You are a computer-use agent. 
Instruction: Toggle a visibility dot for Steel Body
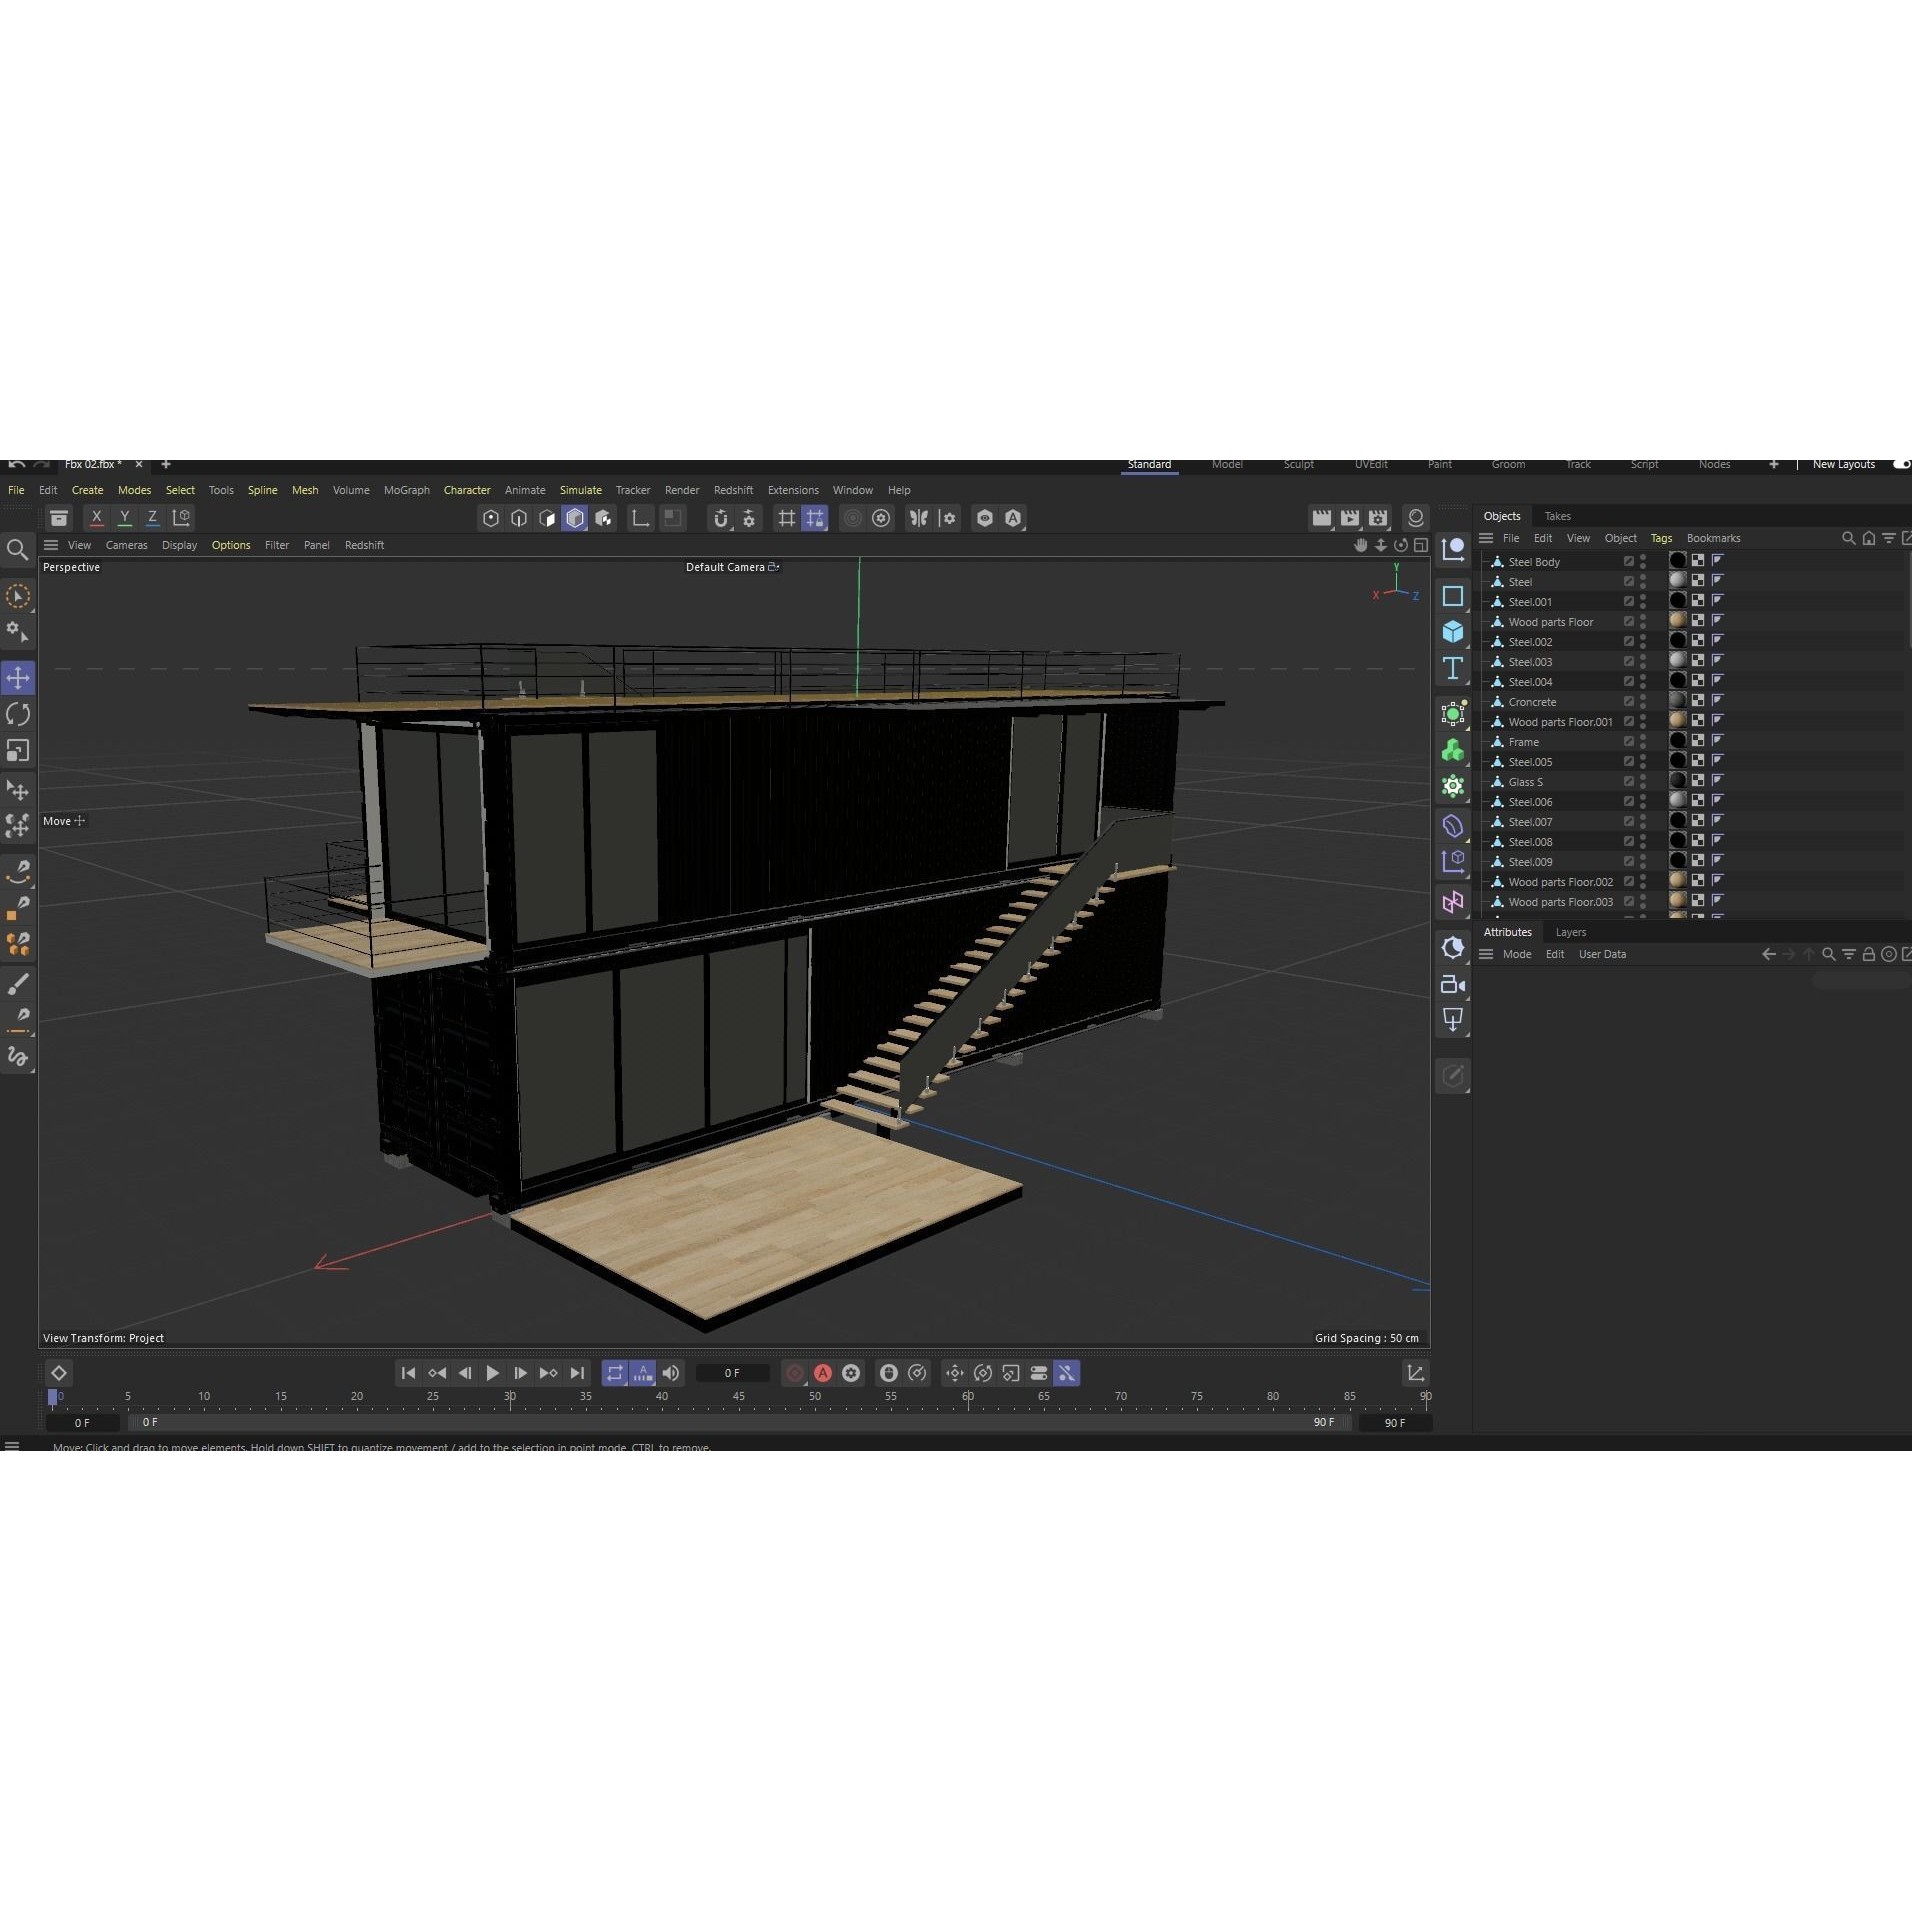click(1642, 557)
